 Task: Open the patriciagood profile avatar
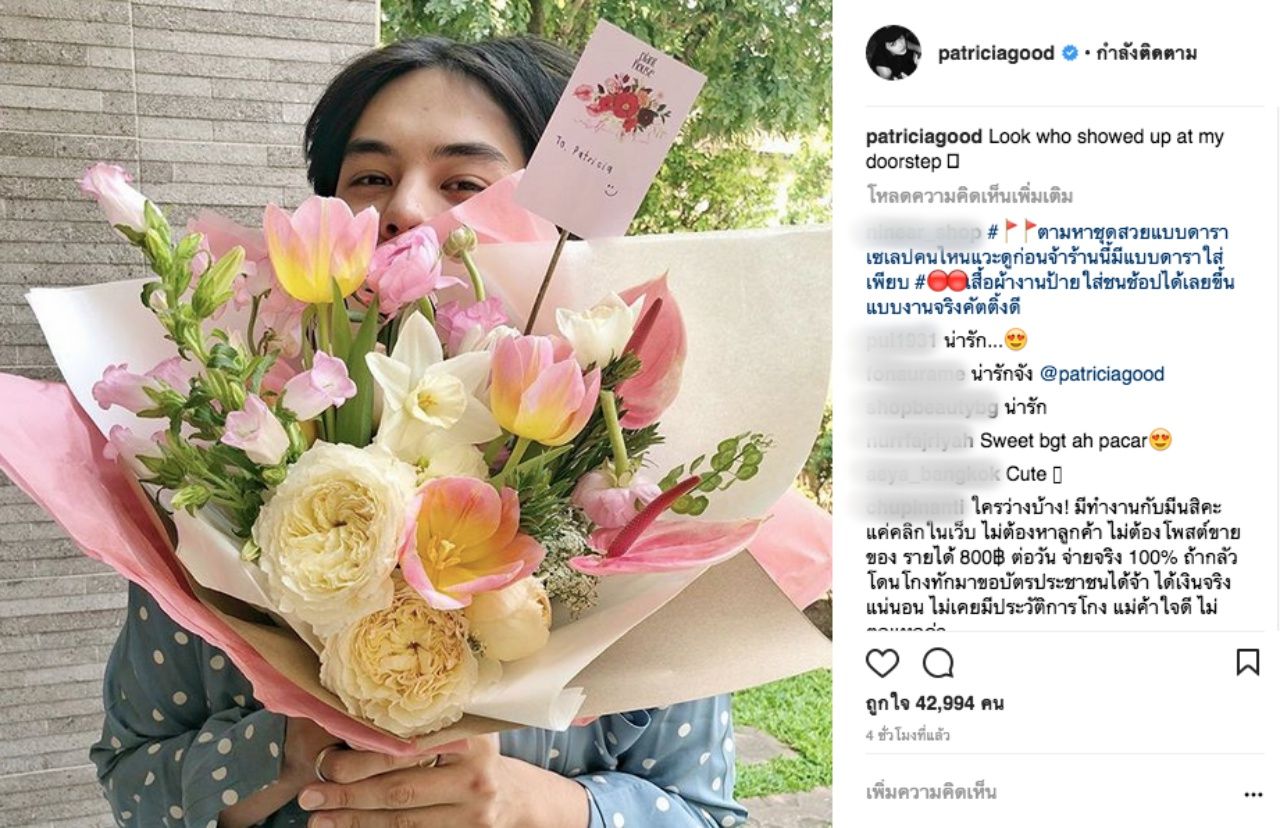pos(893,53)
